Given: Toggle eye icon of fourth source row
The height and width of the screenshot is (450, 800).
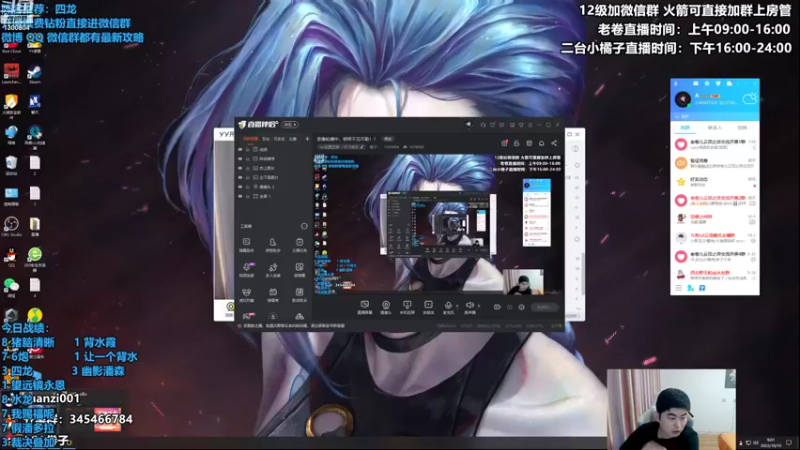Looking at the screenshot, I should coord(240,177).
